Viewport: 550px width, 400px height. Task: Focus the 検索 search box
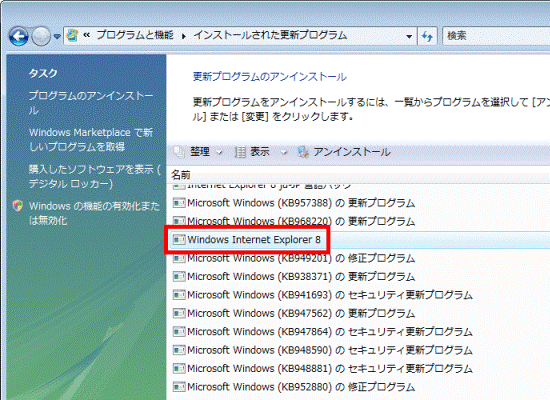point(497,36)
